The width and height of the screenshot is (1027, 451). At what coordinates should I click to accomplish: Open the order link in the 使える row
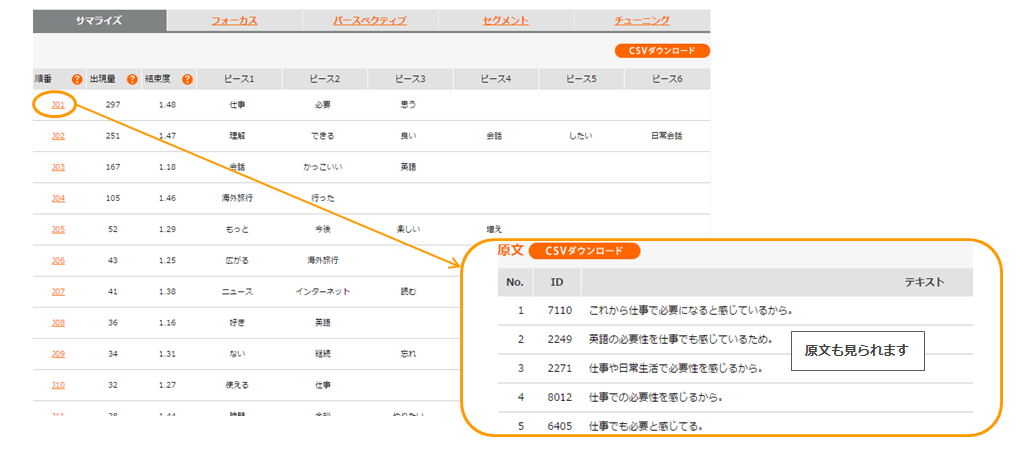point(58,385)
